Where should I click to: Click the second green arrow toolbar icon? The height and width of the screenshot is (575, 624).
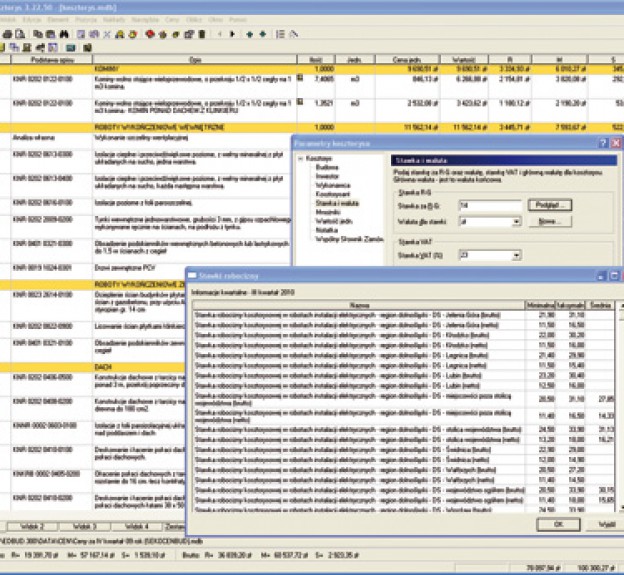(263, 34)
